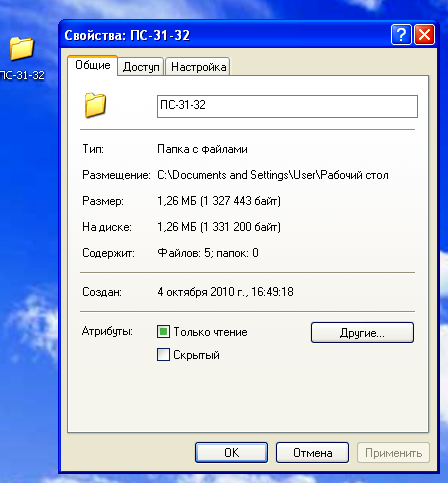Close the Свойства dialog with the X

pyautogui.click(x=424, y=34)
